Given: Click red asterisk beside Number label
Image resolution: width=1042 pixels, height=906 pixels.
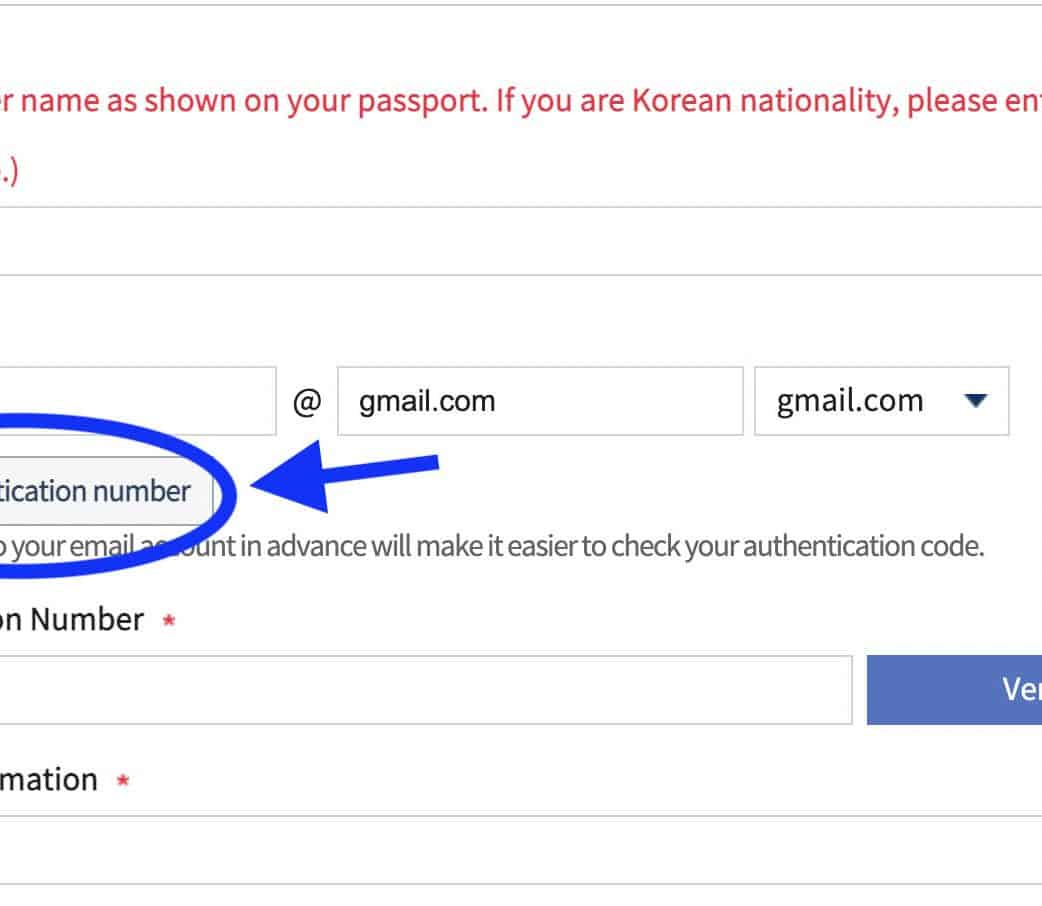Looking at the screenshot, I should pos(169,622).
